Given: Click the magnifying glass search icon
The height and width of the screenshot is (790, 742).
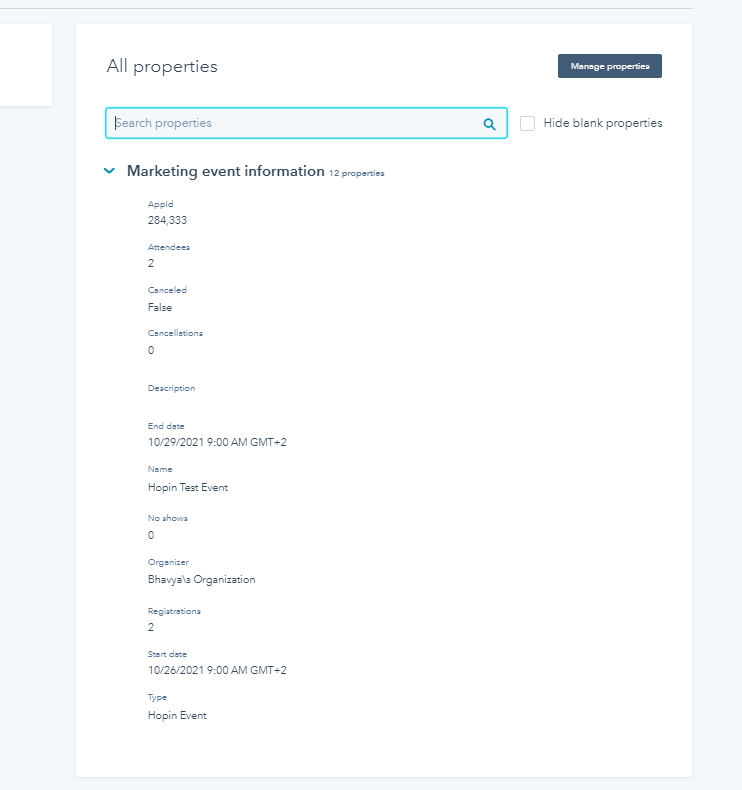Looking at the screenshot, I should 489,124.
